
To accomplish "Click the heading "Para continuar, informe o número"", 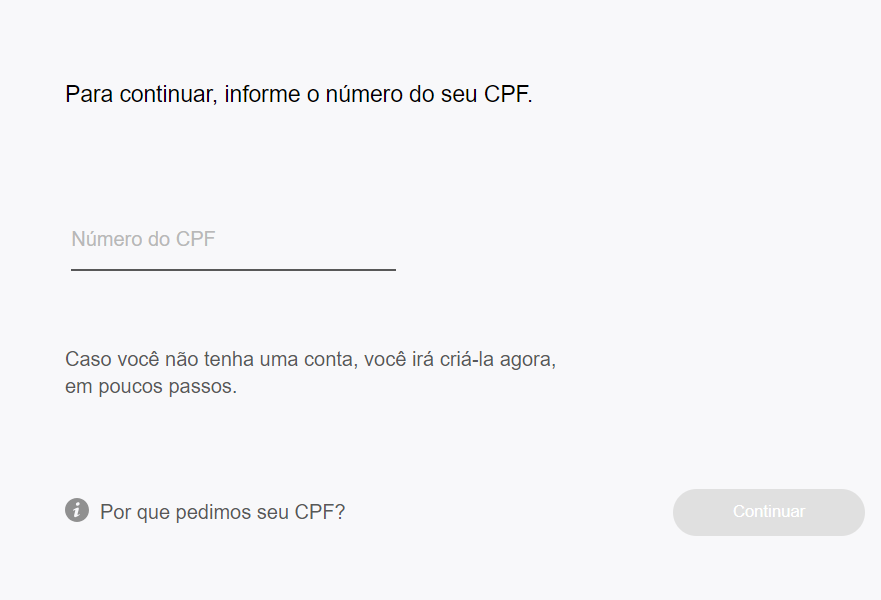I will pos(299,95).
